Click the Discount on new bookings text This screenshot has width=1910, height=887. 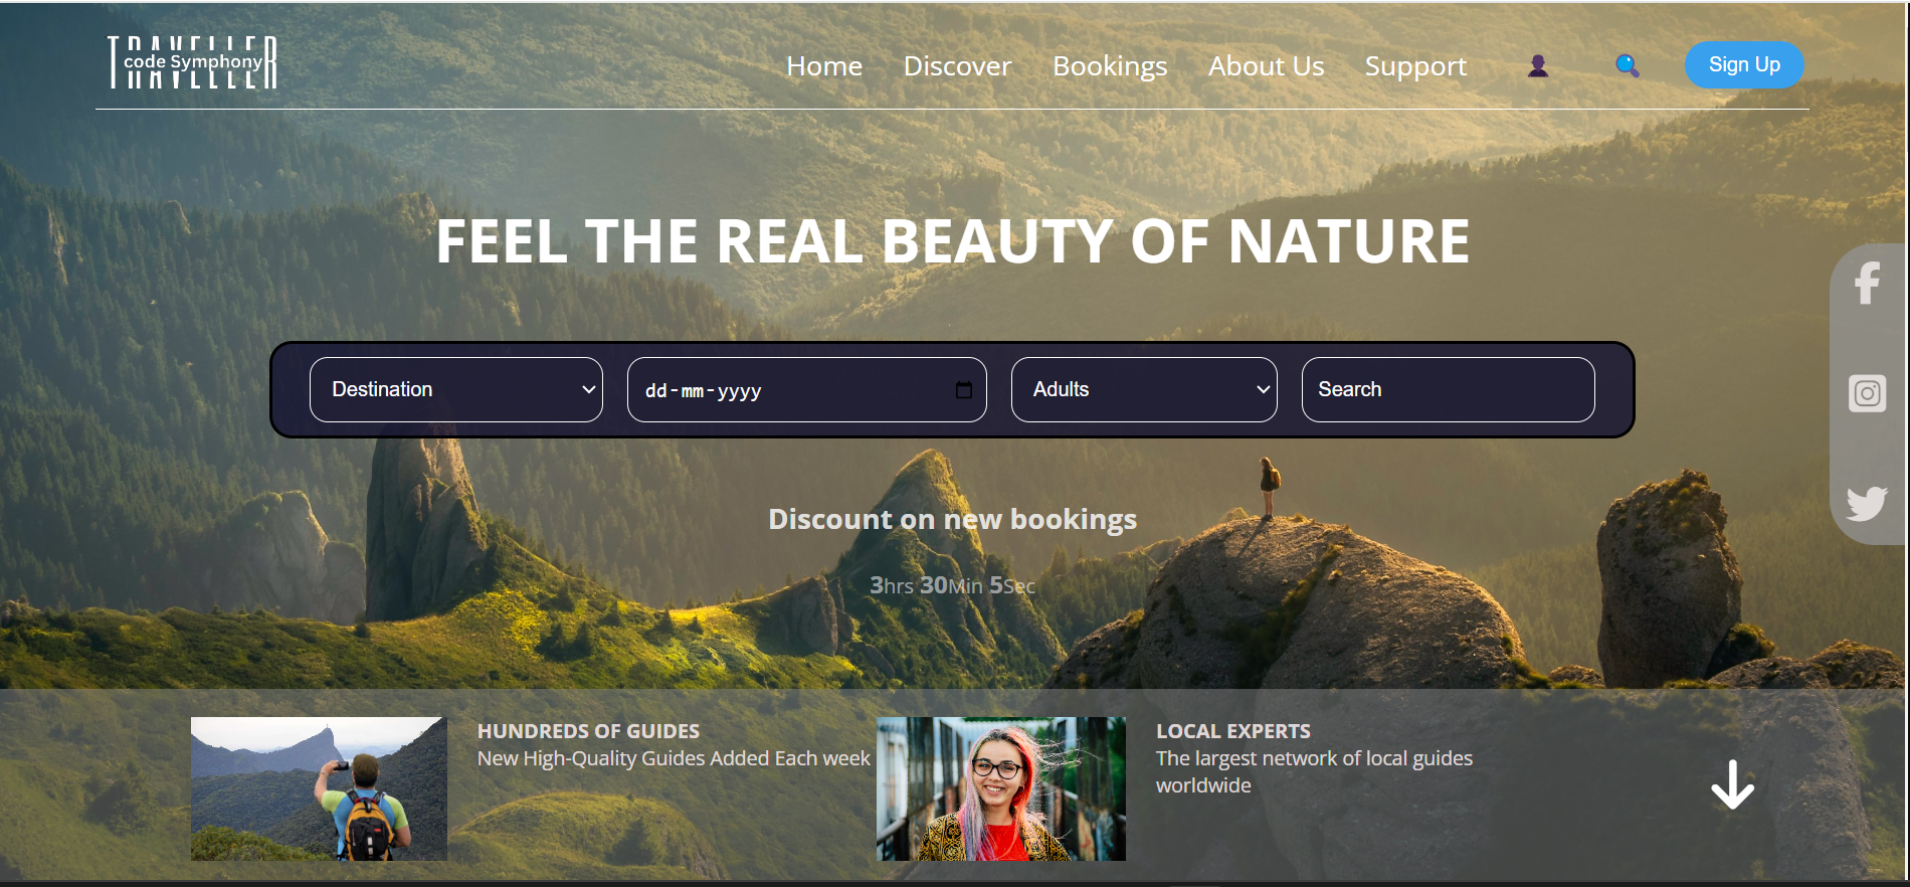point(952,519)
